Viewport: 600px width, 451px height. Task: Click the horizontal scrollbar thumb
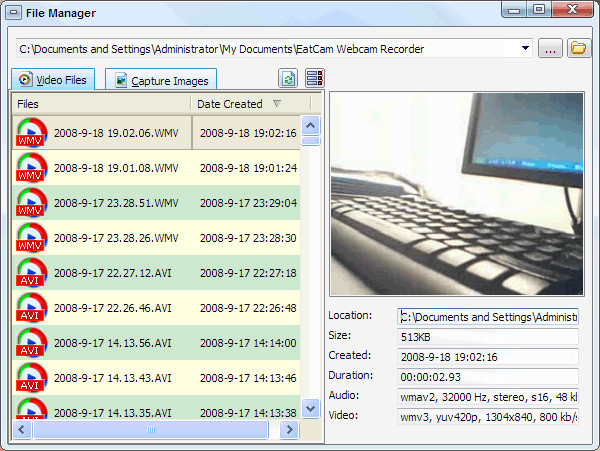151,430
